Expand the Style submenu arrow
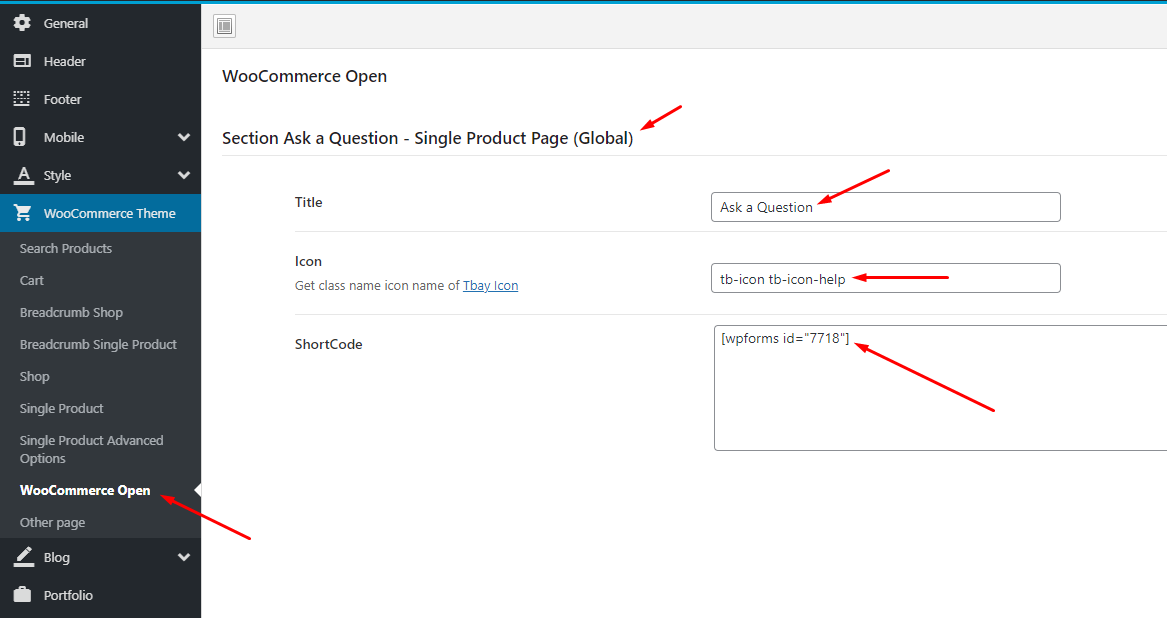1167x618 pixels. tap(184, 175)
